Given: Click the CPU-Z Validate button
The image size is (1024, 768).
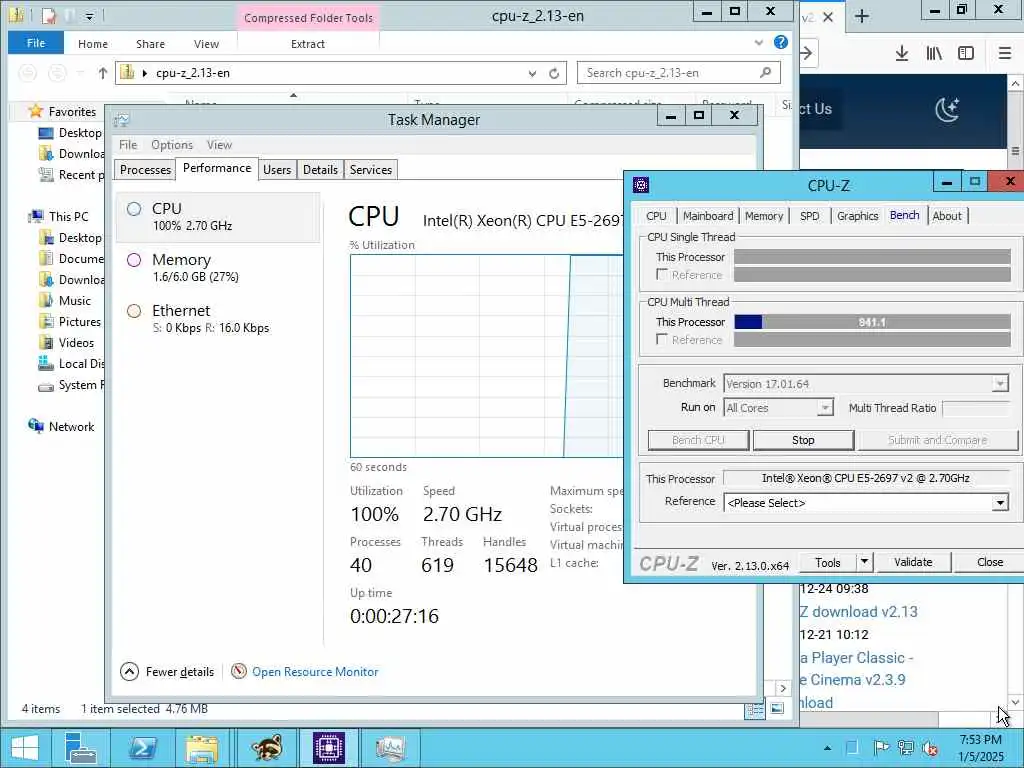Looking at the screenshot, I should (x=913, y=562).
